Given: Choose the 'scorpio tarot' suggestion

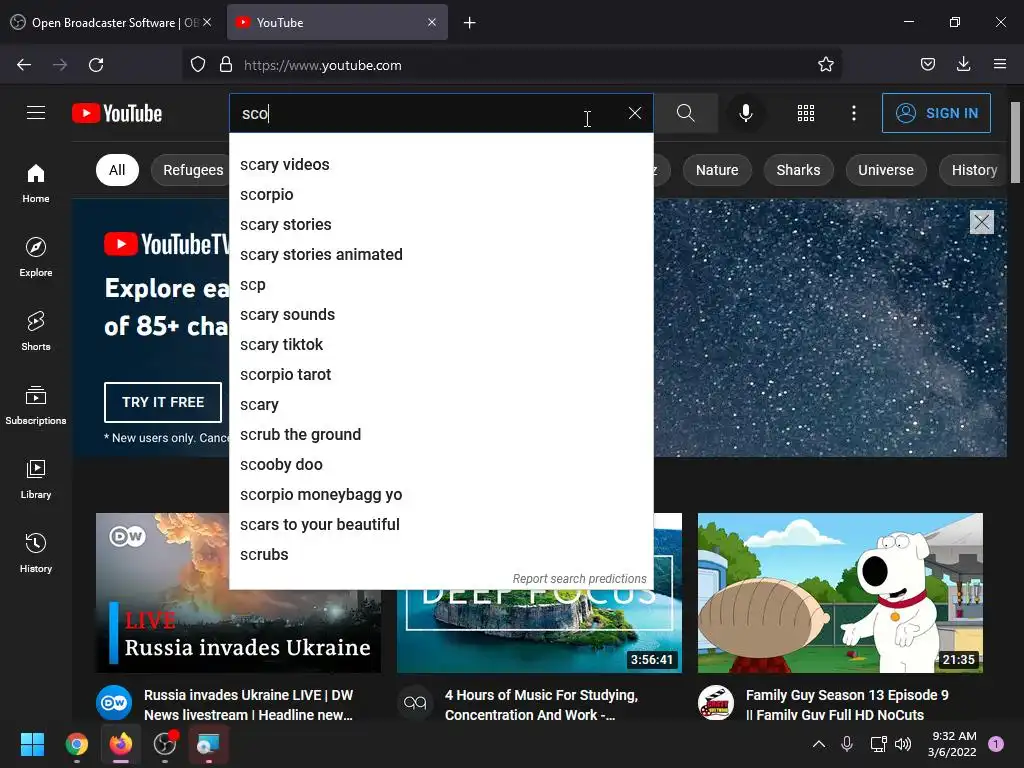Looking at the screenshot, I should click(441, 375).
